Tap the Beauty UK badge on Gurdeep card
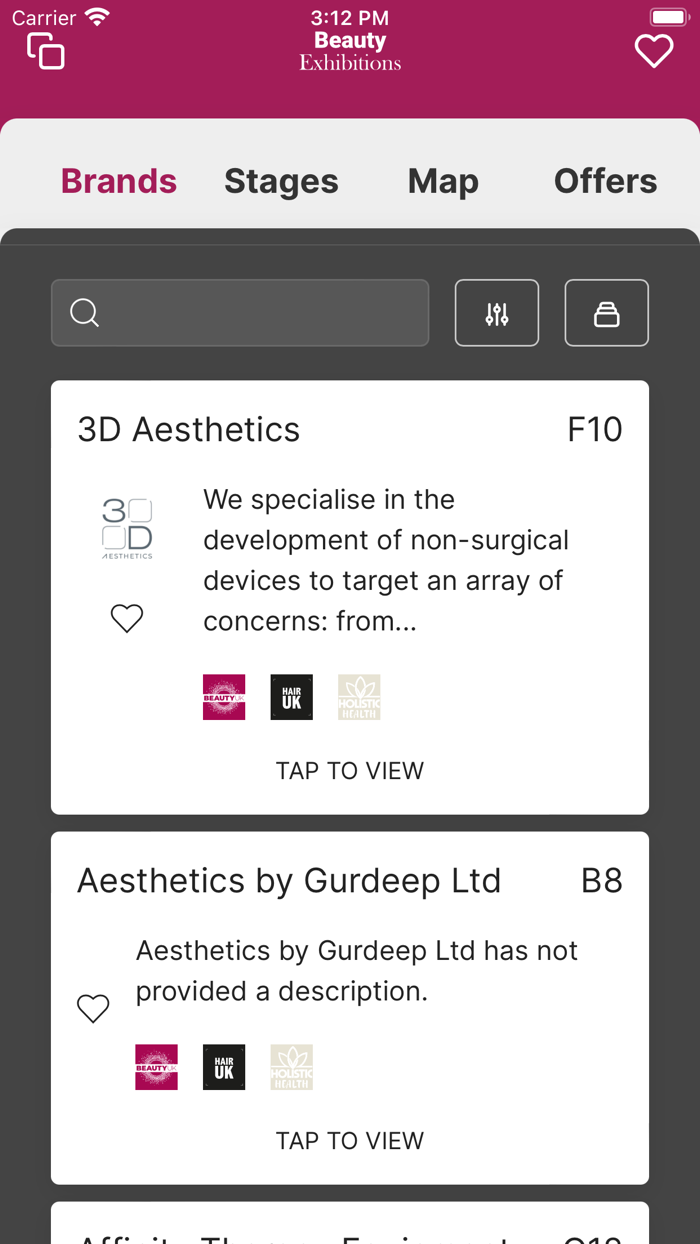The width and height of the screenshot is (700, 1244). [x=156, y=1067]
